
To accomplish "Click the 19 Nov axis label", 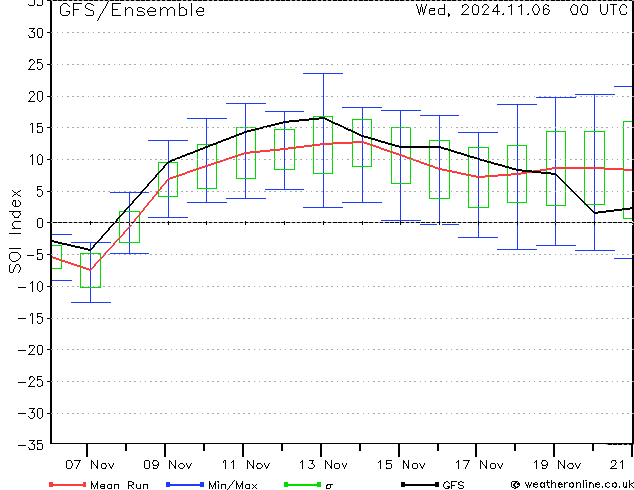I will click(x=557, y=465).
